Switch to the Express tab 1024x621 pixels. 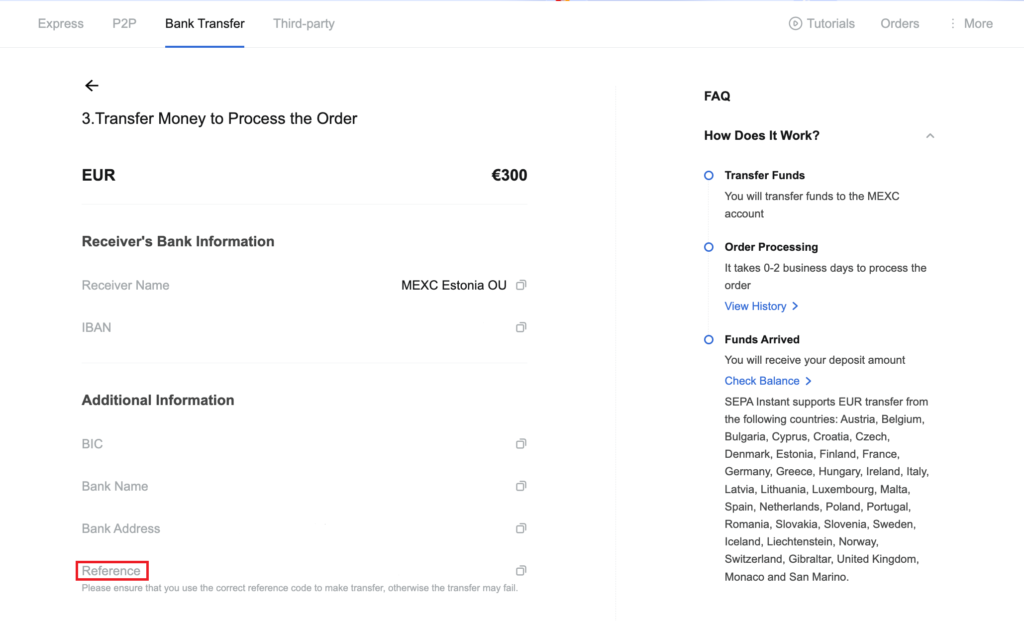pyautogui.click(x=61, y=24)
